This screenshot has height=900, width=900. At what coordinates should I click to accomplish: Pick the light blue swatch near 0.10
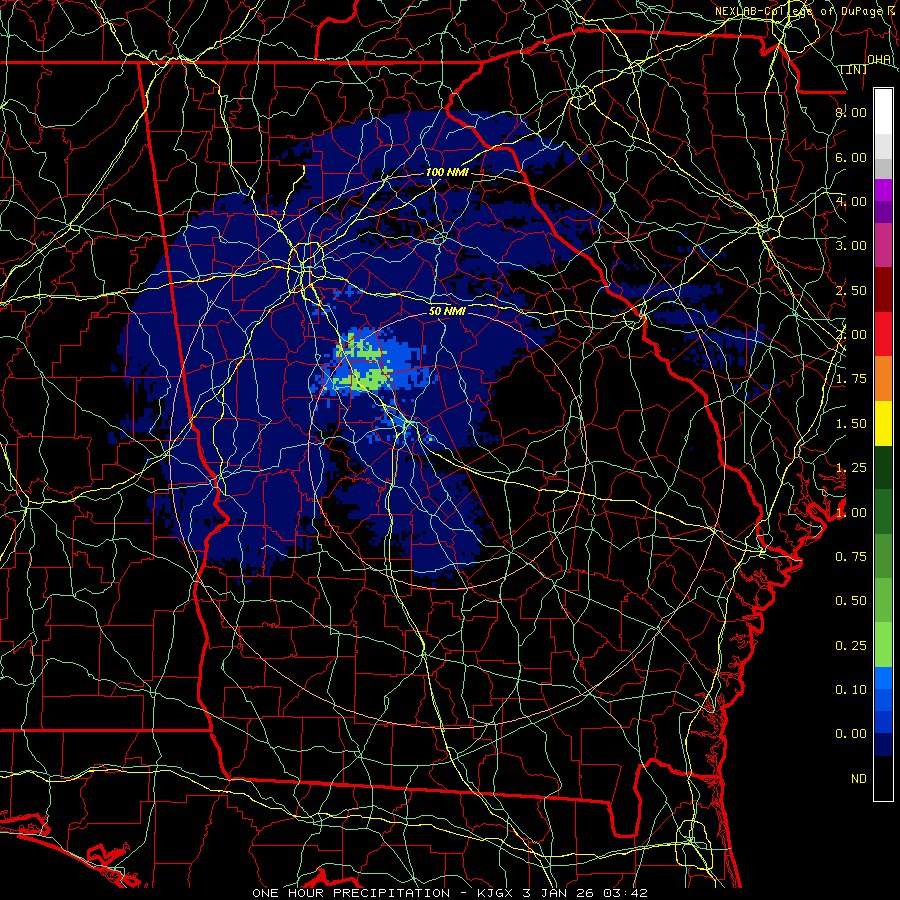pyautogui.click(x=883, y=678)
